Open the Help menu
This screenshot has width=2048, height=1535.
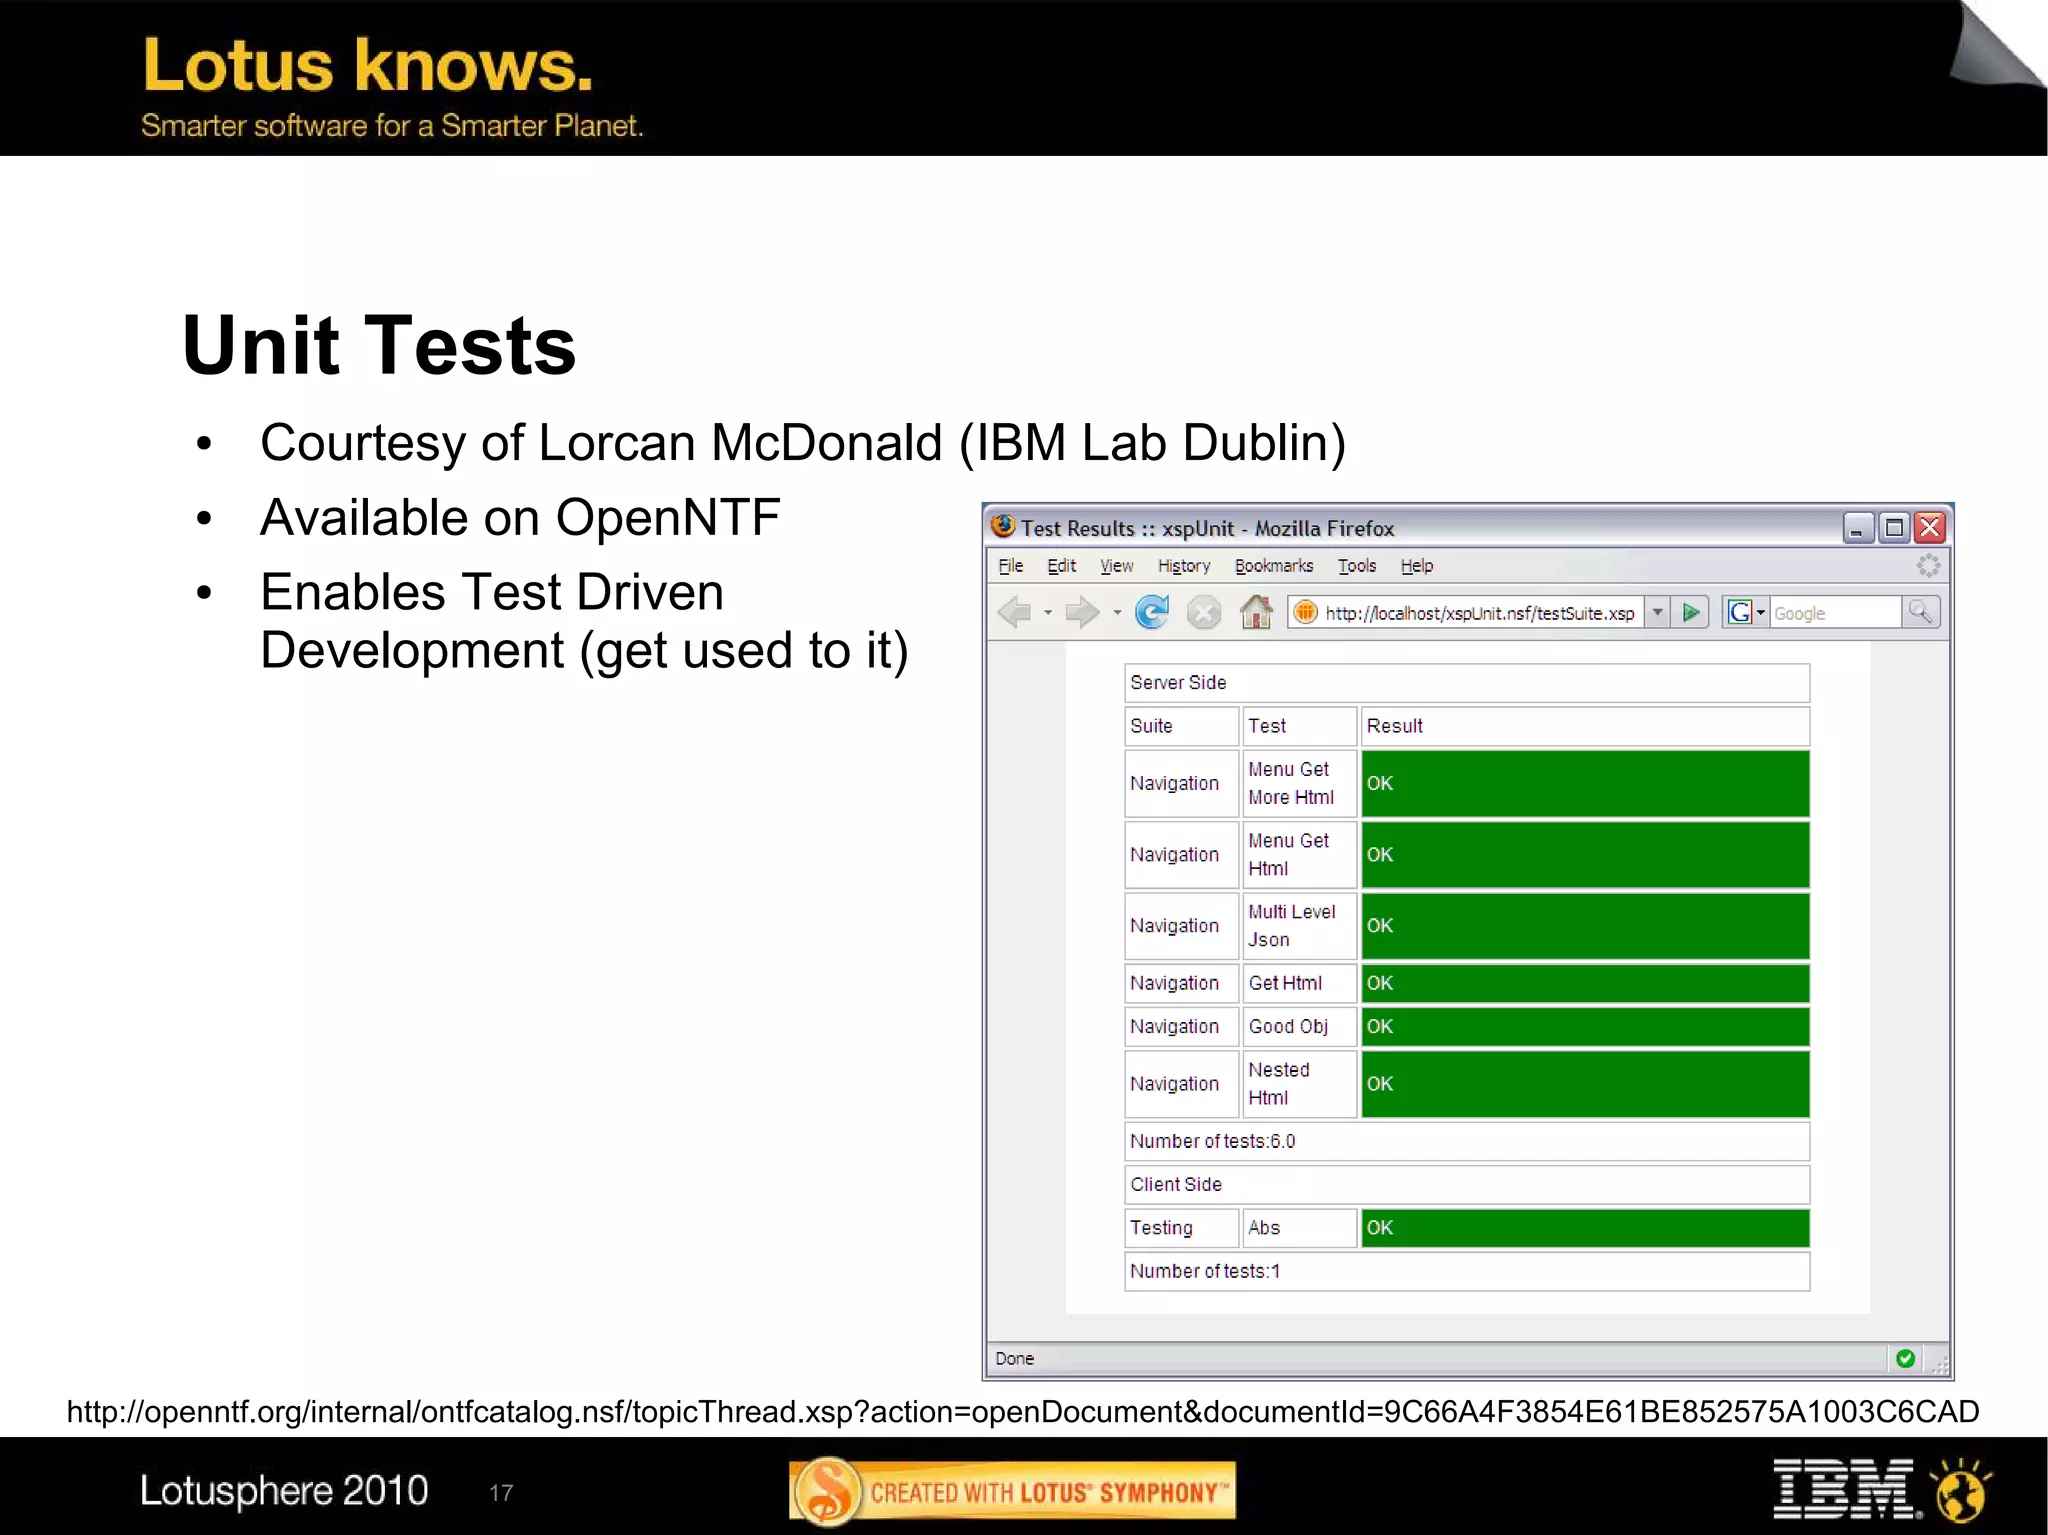[1416, 566]
